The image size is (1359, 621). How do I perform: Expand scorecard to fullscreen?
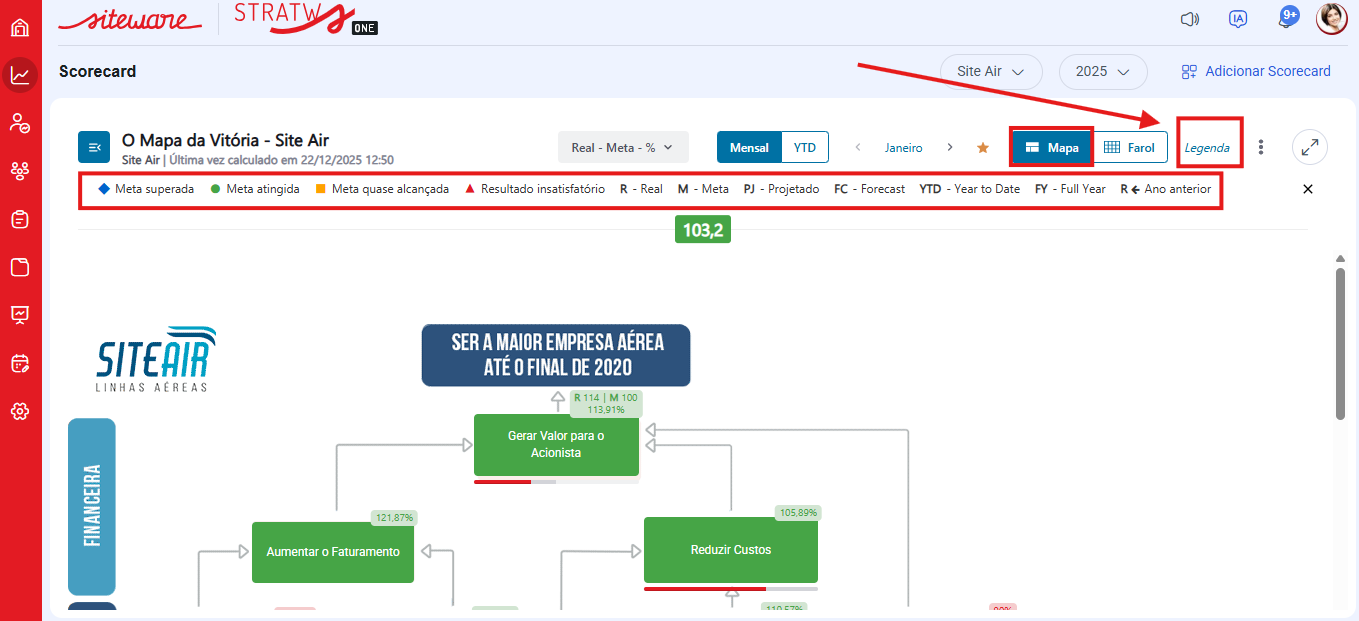click(1309, 147)
